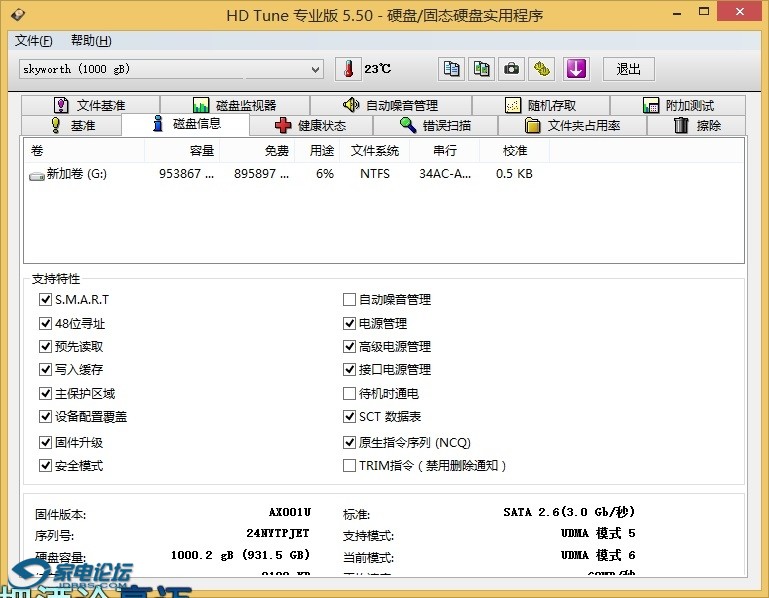The width and height of the screenshot is (769, 598).
Task: Click the copy text to clipboard icon
Action: coord(452,69)
